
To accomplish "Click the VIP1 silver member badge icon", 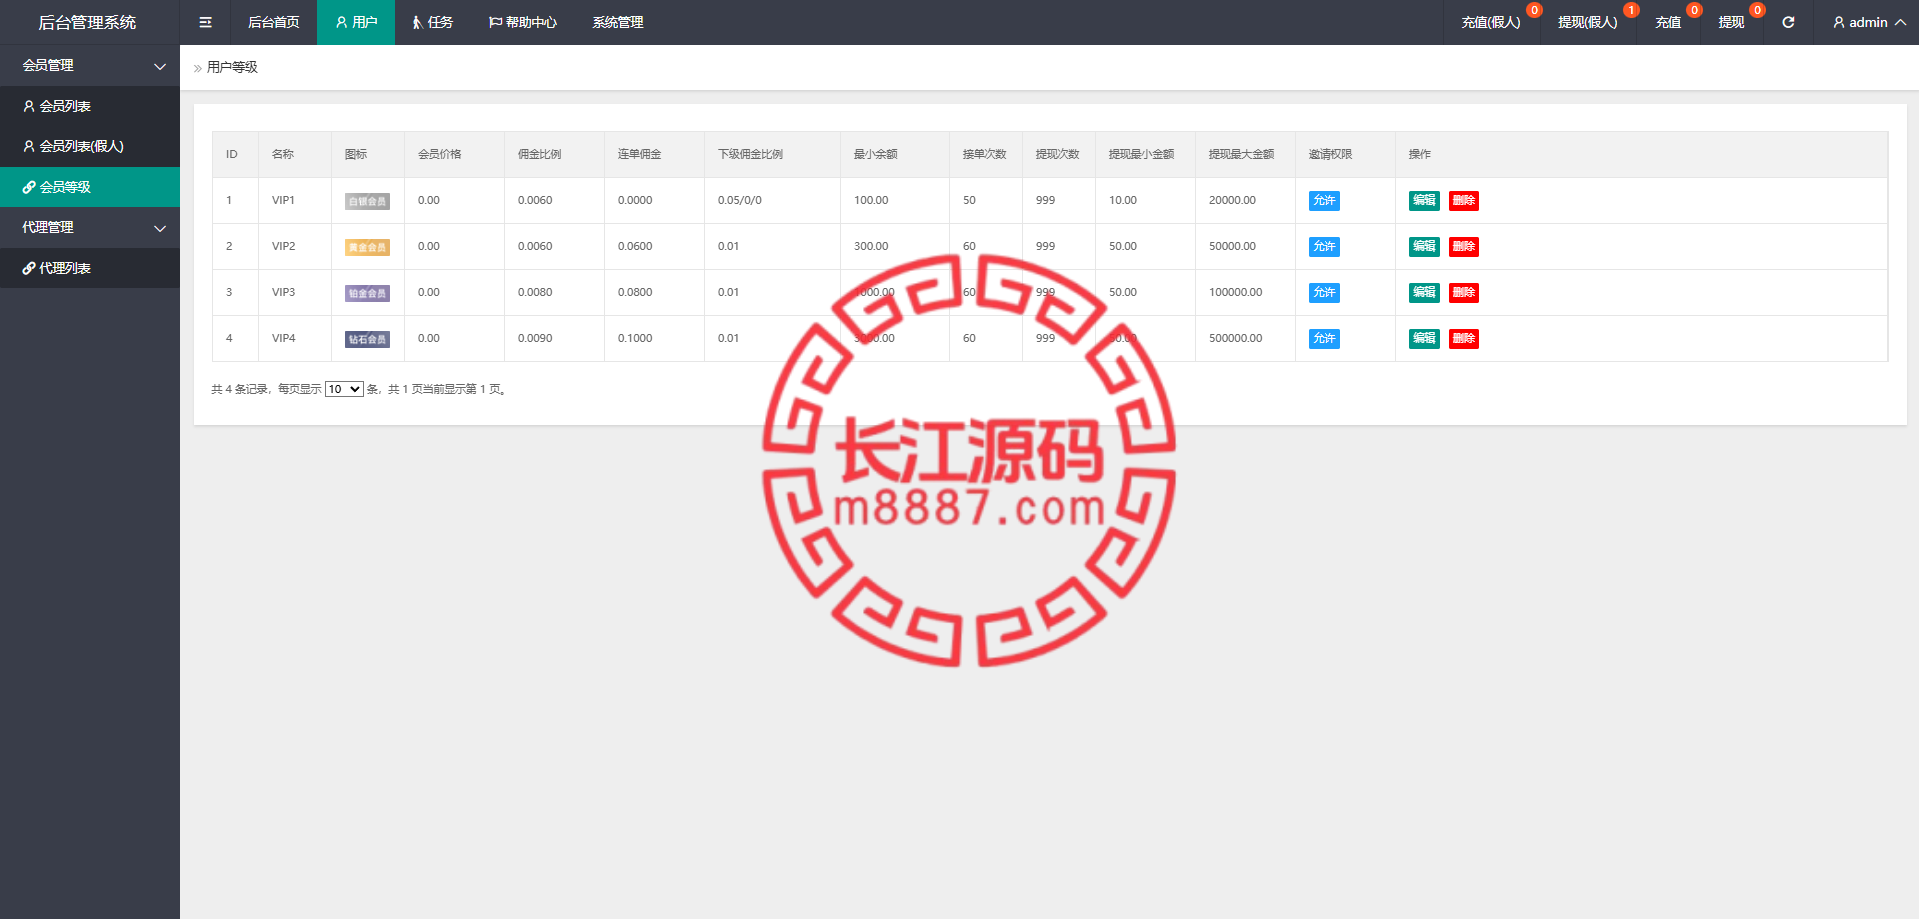I will pyautogui.click(x=367, y=201).
